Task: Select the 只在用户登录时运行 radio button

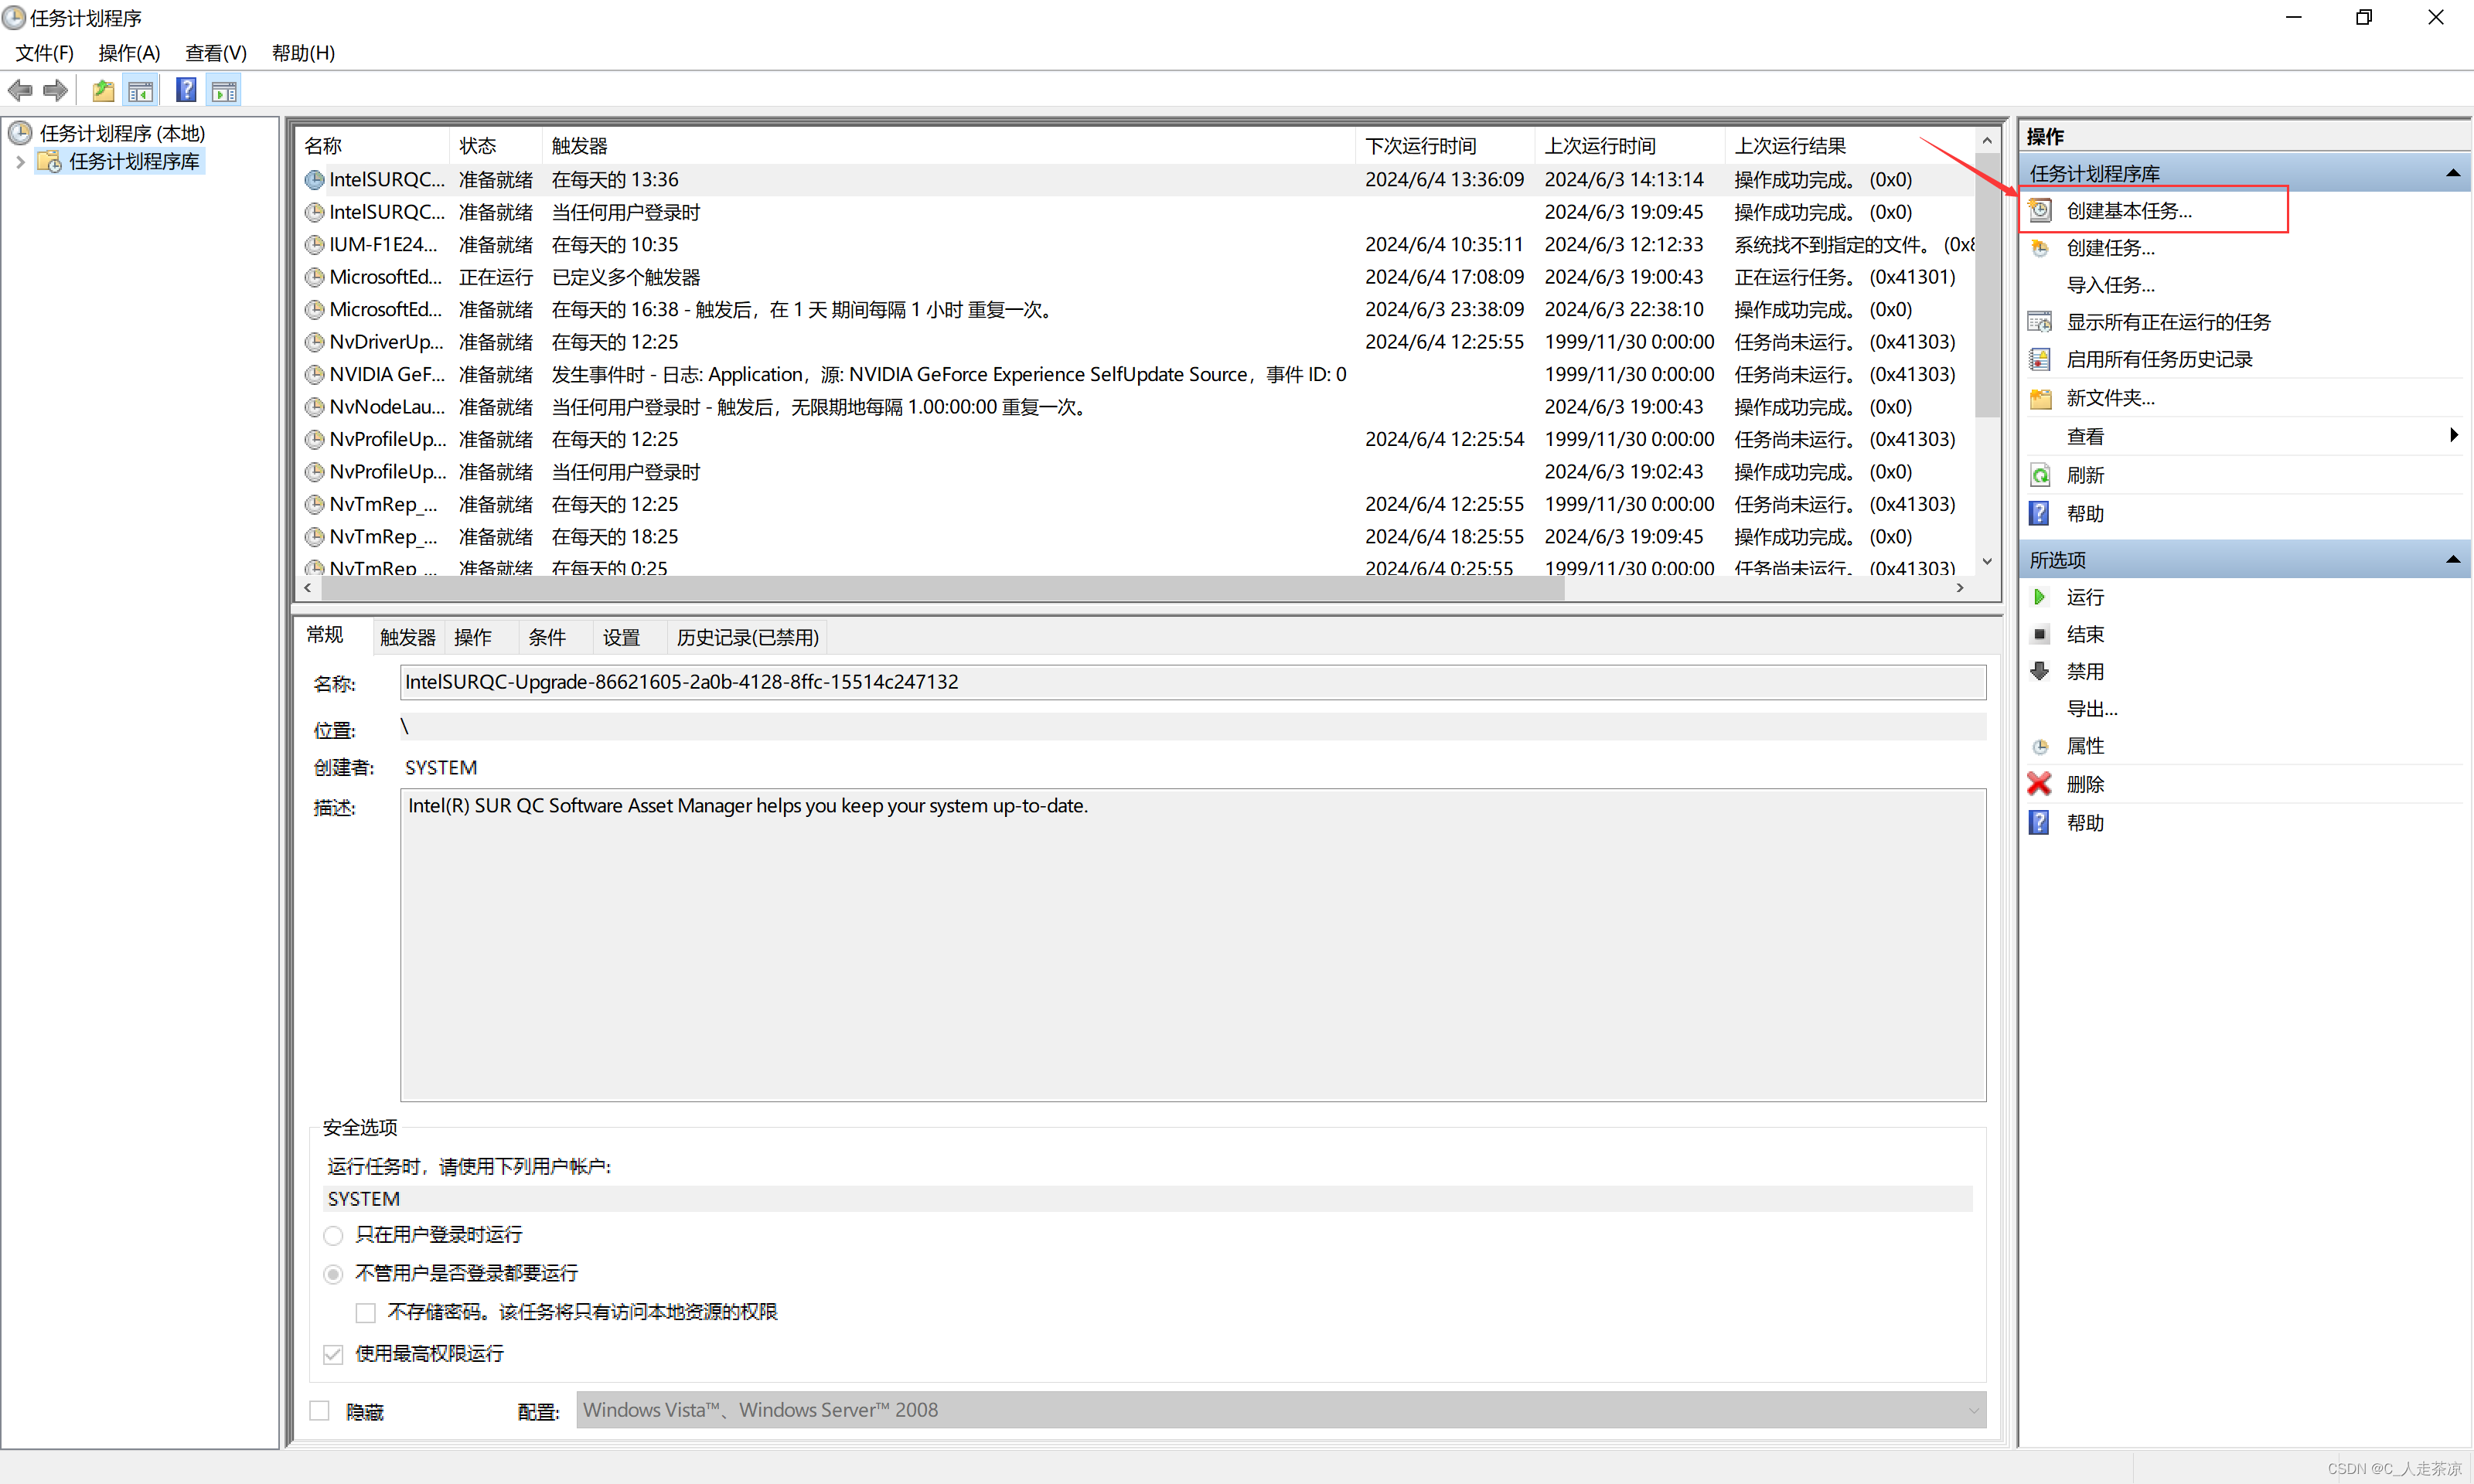Action: click(x=334, y=1236)
